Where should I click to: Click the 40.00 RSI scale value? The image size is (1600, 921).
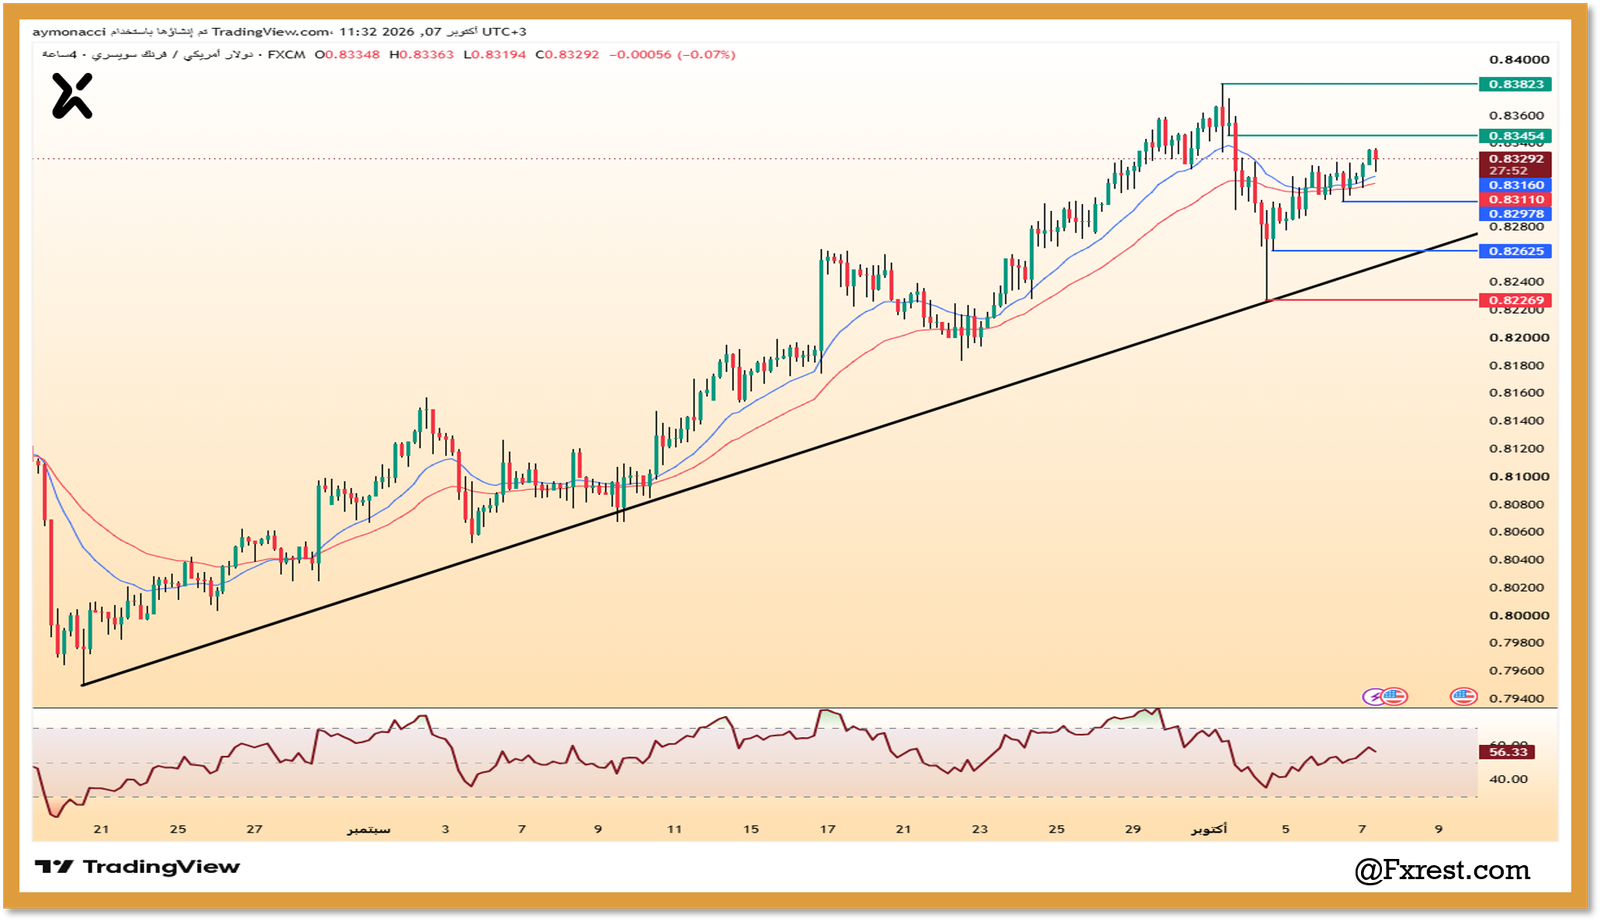(1508, 779)
